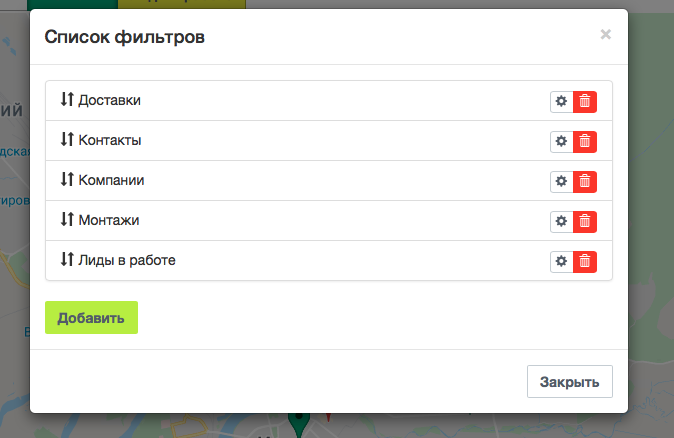Select the Компании filter row label

click(112, 180)
